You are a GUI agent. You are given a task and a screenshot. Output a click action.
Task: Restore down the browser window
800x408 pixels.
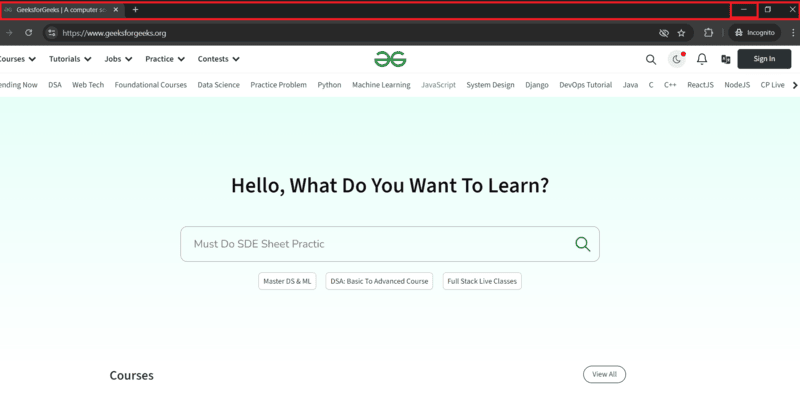click(768, 10)
